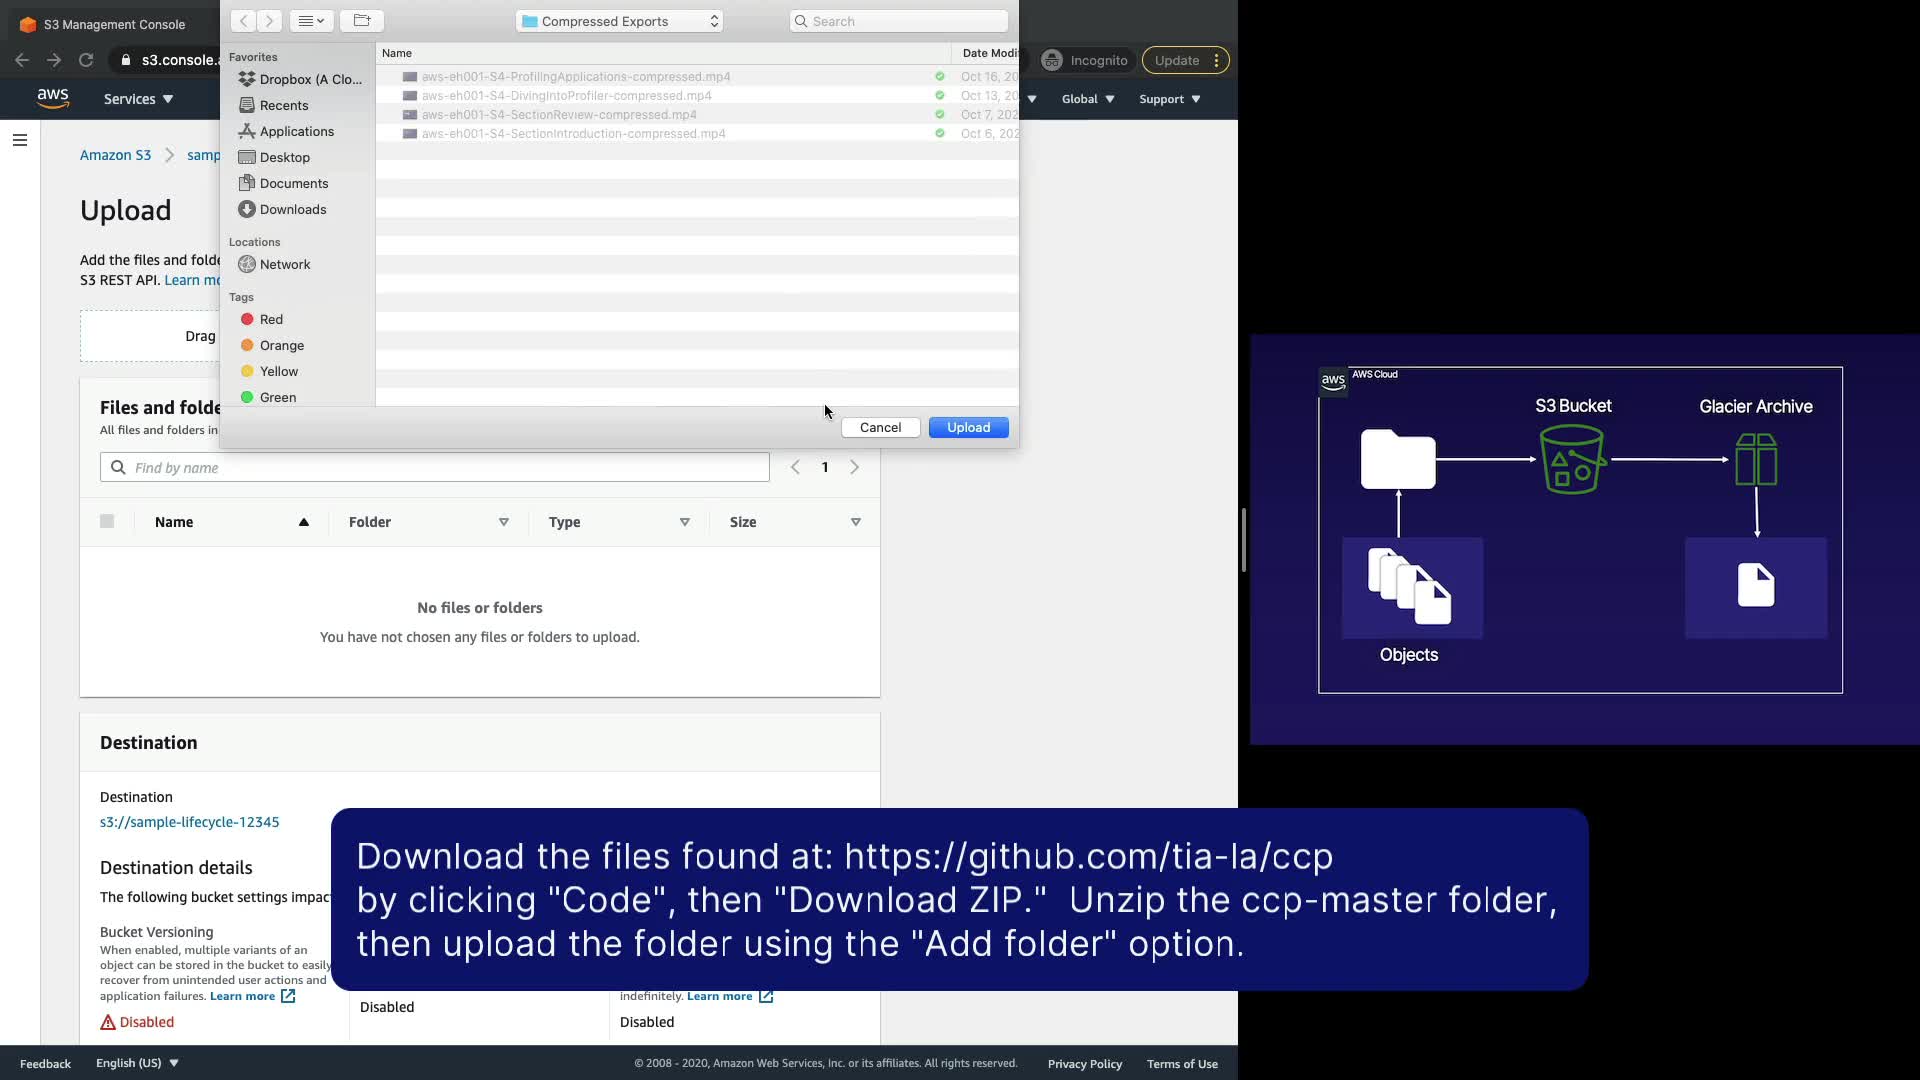Select the Red tag color
Image resolution: width=1920 pixels, height=1080 pixels.
click(x=270, y=319)
